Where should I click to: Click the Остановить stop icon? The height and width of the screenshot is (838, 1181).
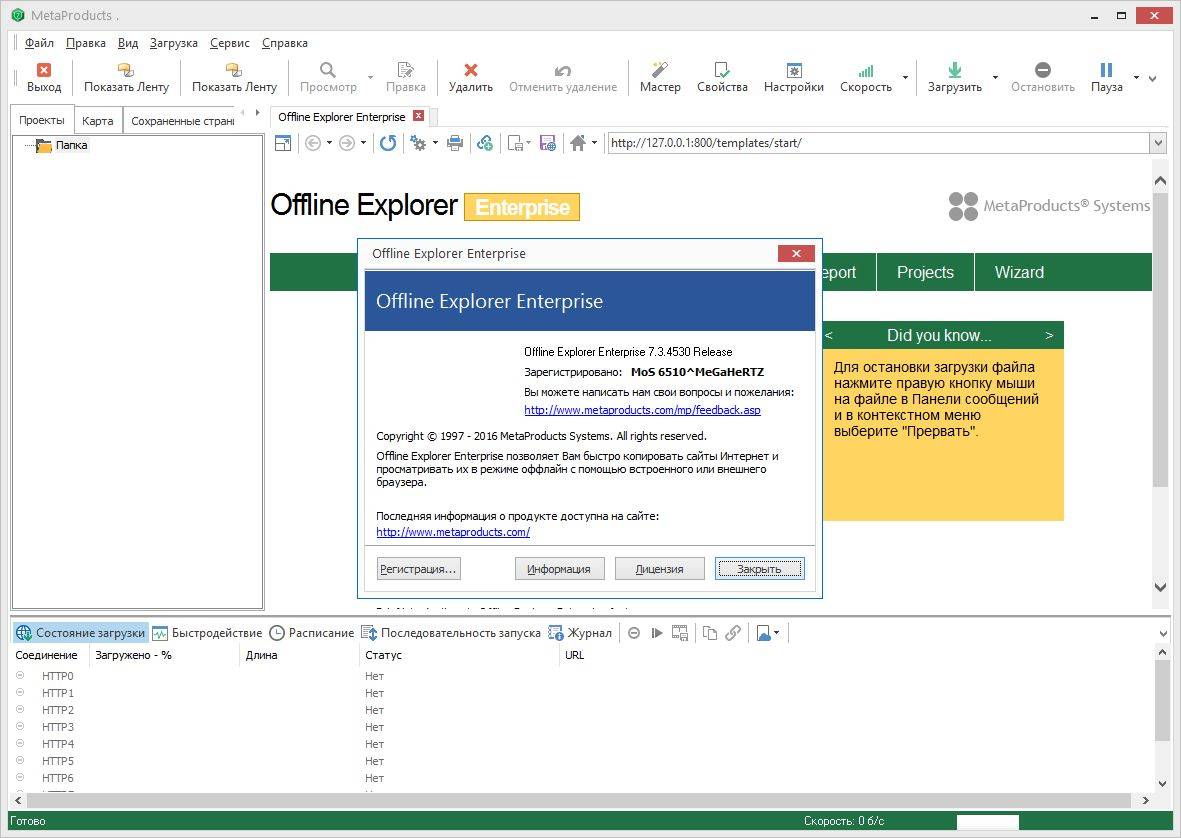point(1042,70)
